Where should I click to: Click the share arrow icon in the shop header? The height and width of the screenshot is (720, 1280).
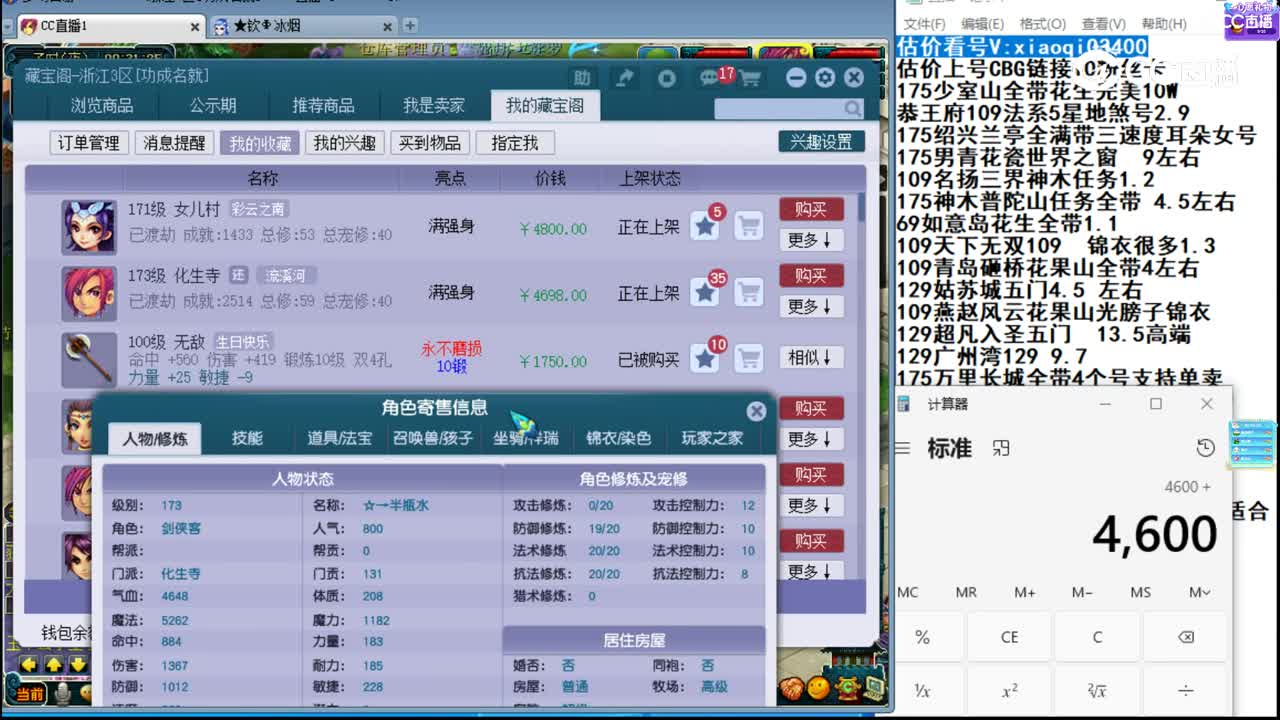[x=625, y=78]
